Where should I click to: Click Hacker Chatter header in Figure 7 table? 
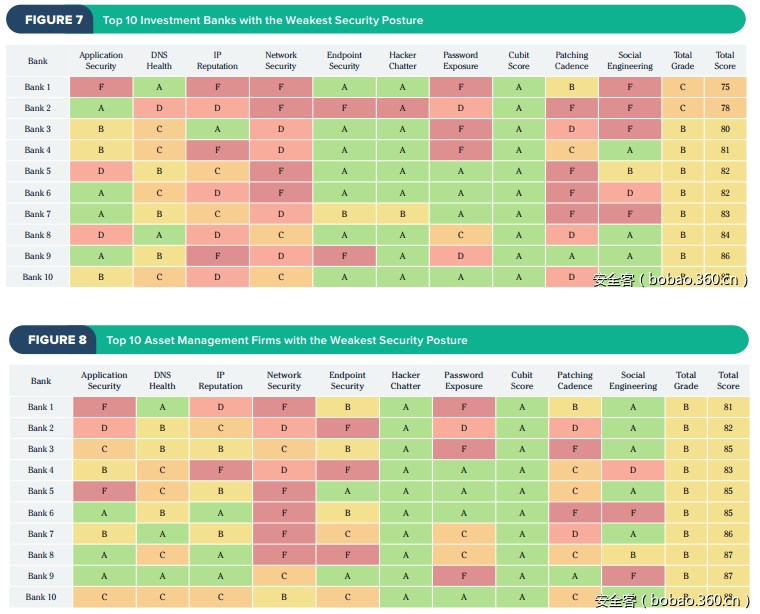(403, 61)
